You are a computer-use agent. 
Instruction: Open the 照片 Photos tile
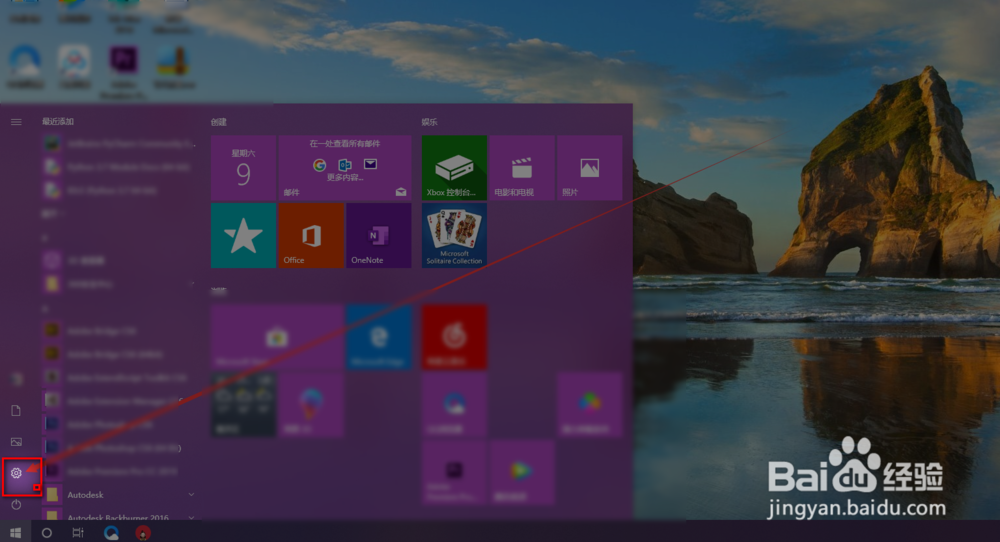[x=589, y=168]
